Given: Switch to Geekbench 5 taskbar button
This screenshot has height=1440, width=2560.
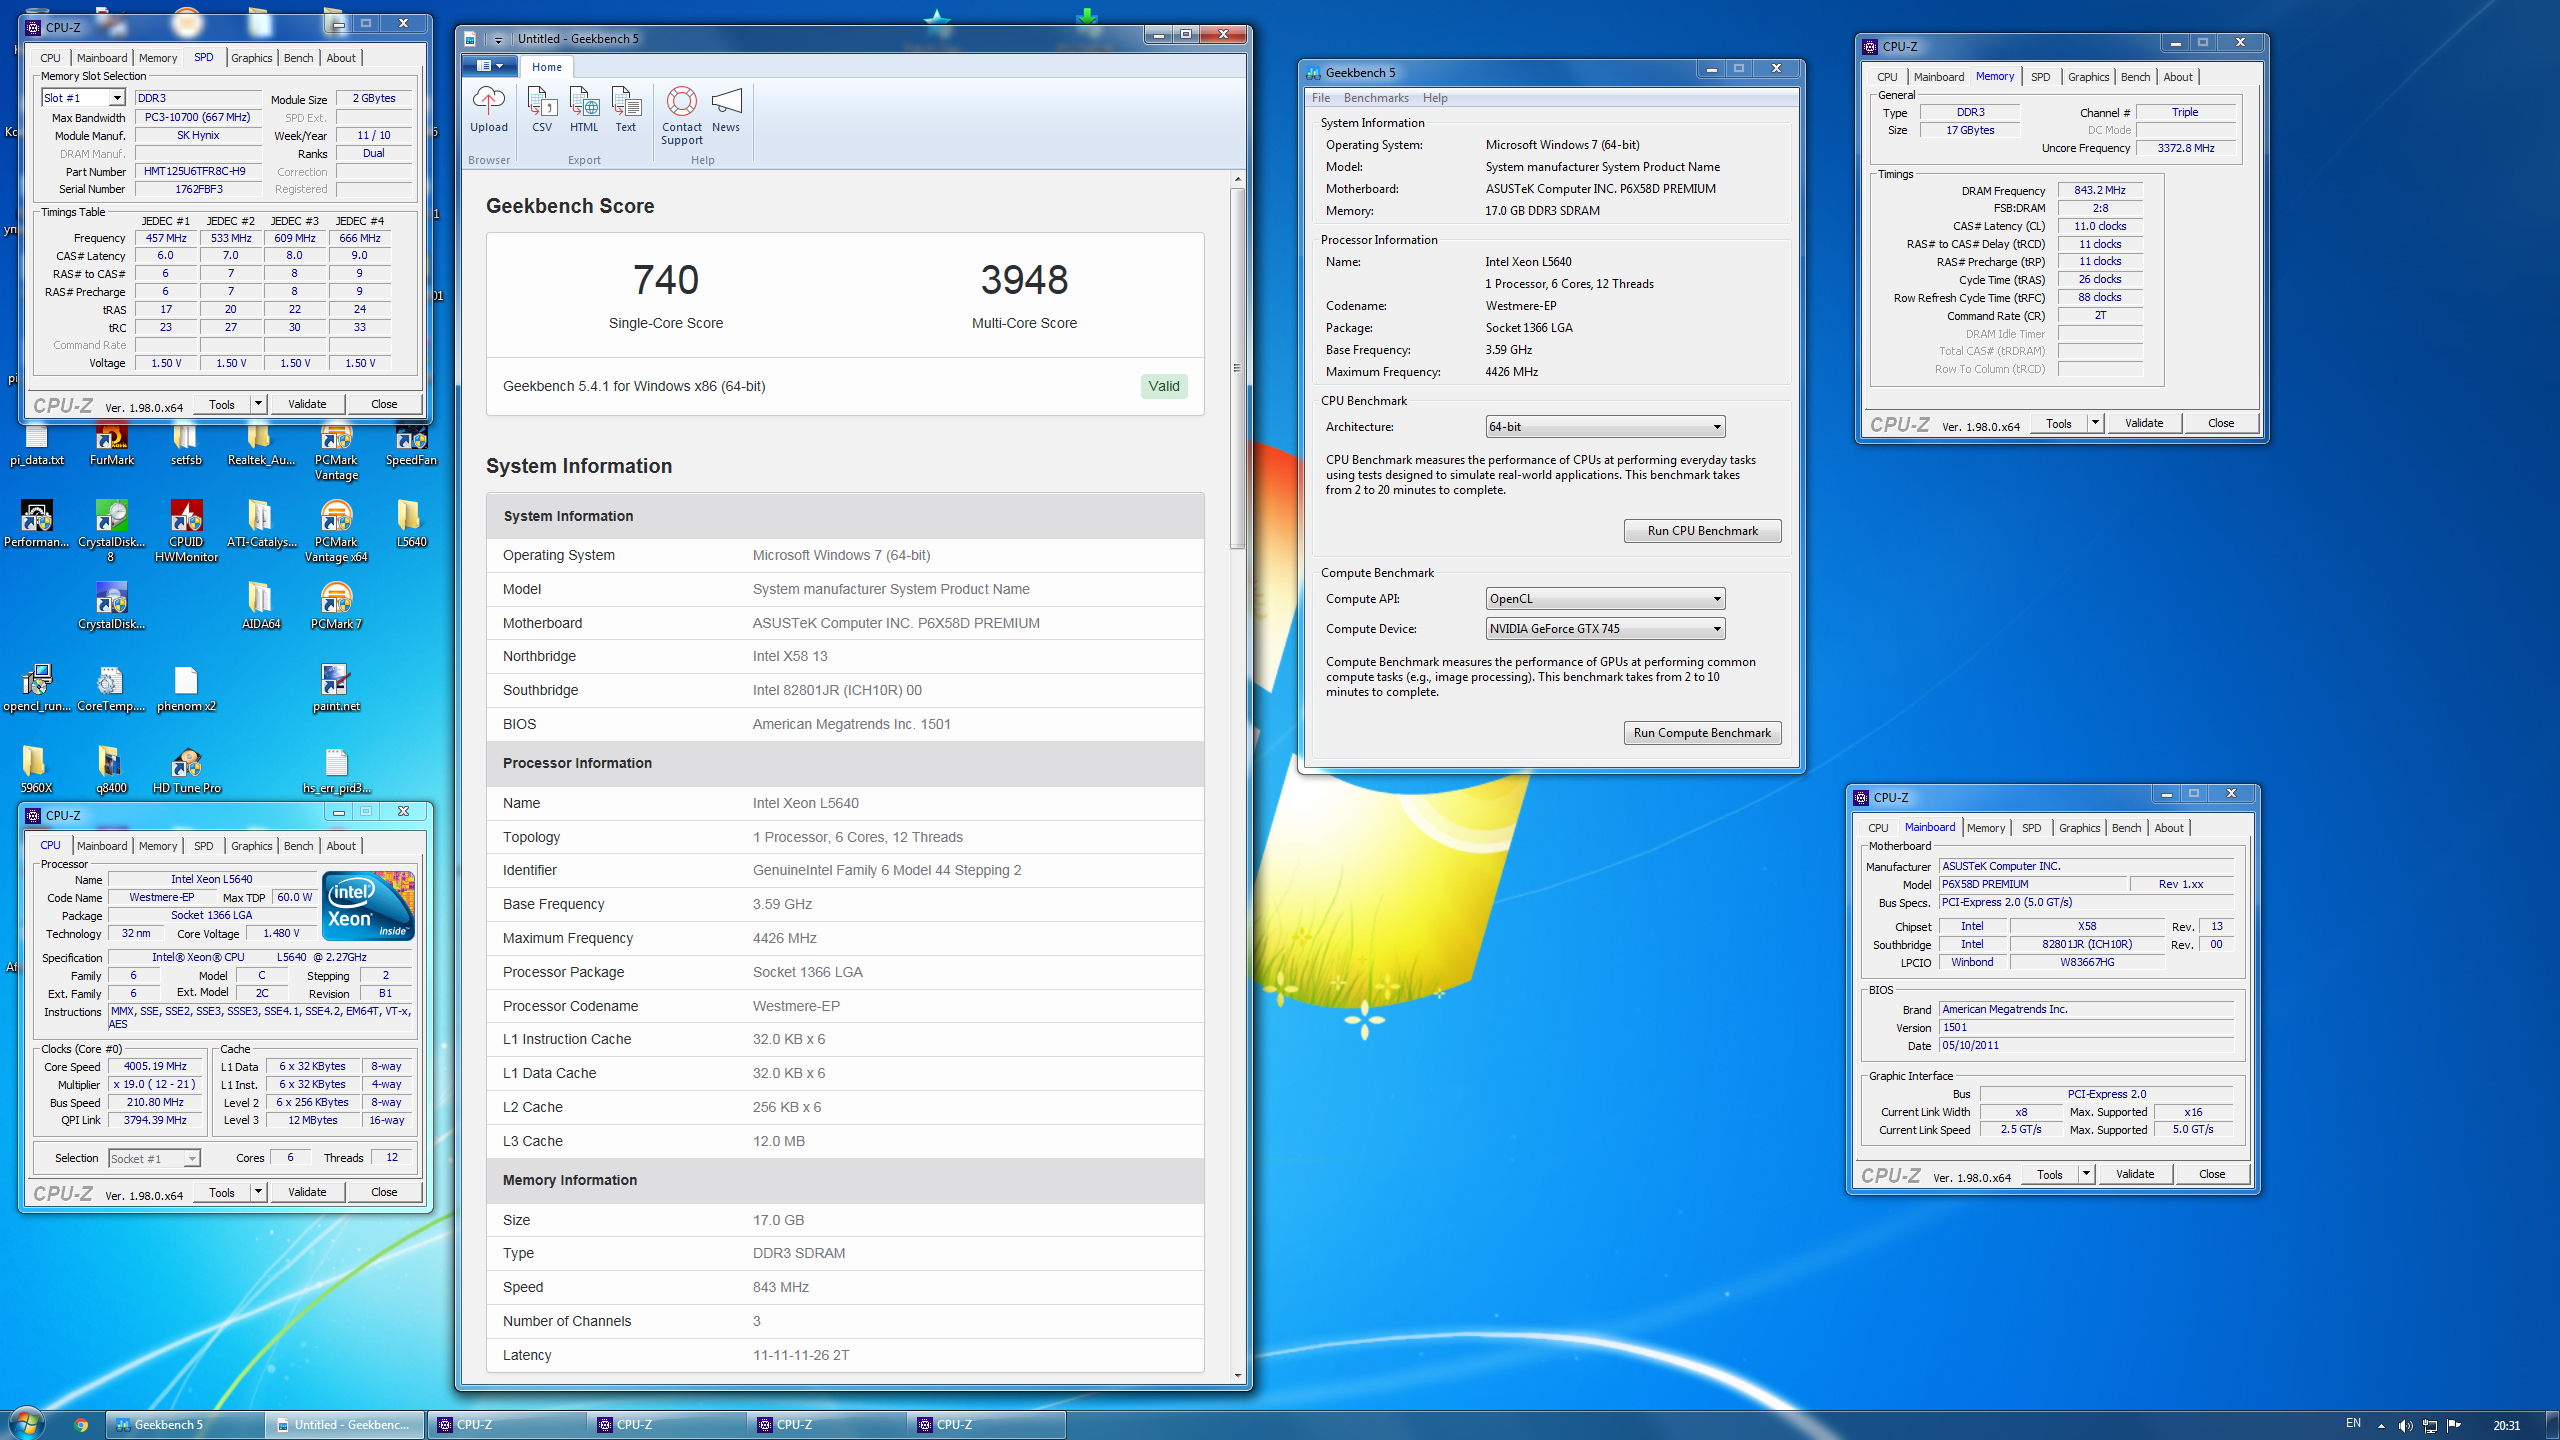Looking at the screenshot, I should [185, 1425].
